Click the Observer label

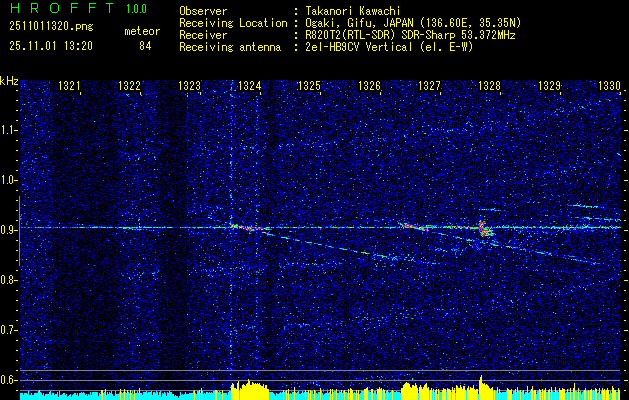click(203, 11)
